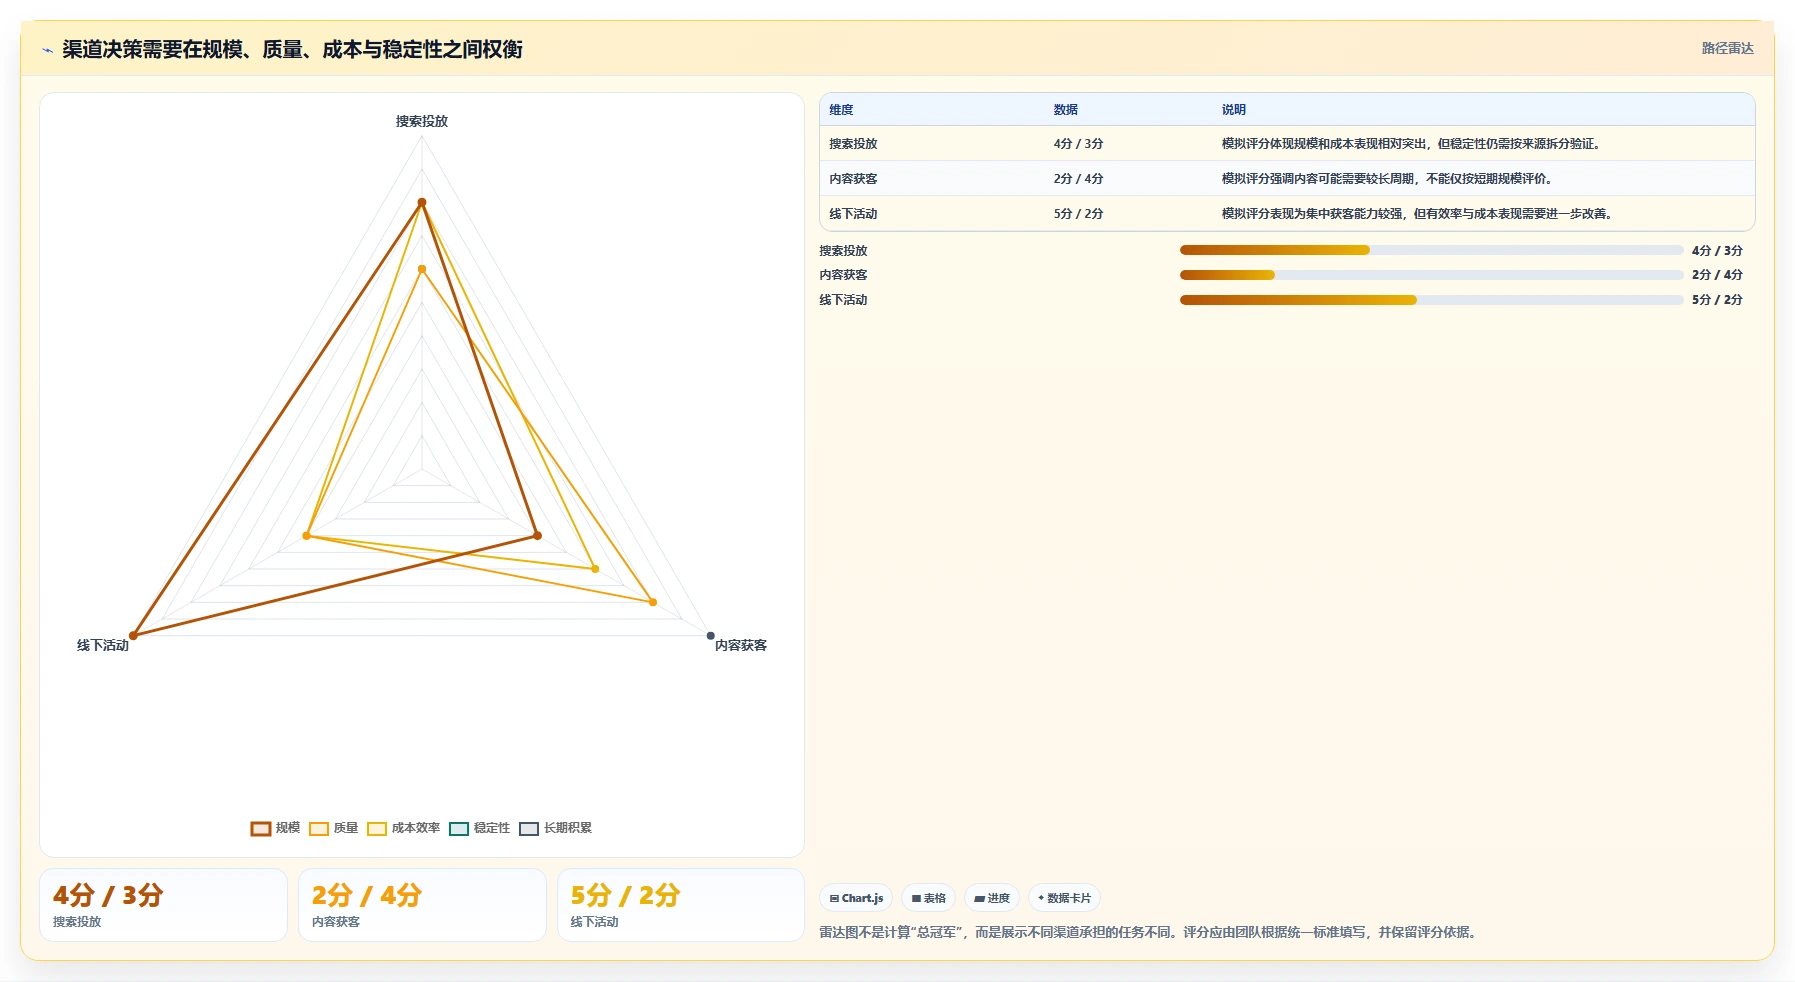The image size is (1795, 982).
Task: Select the 搜索投放 table row cell
Action: [x=853, y=144]
